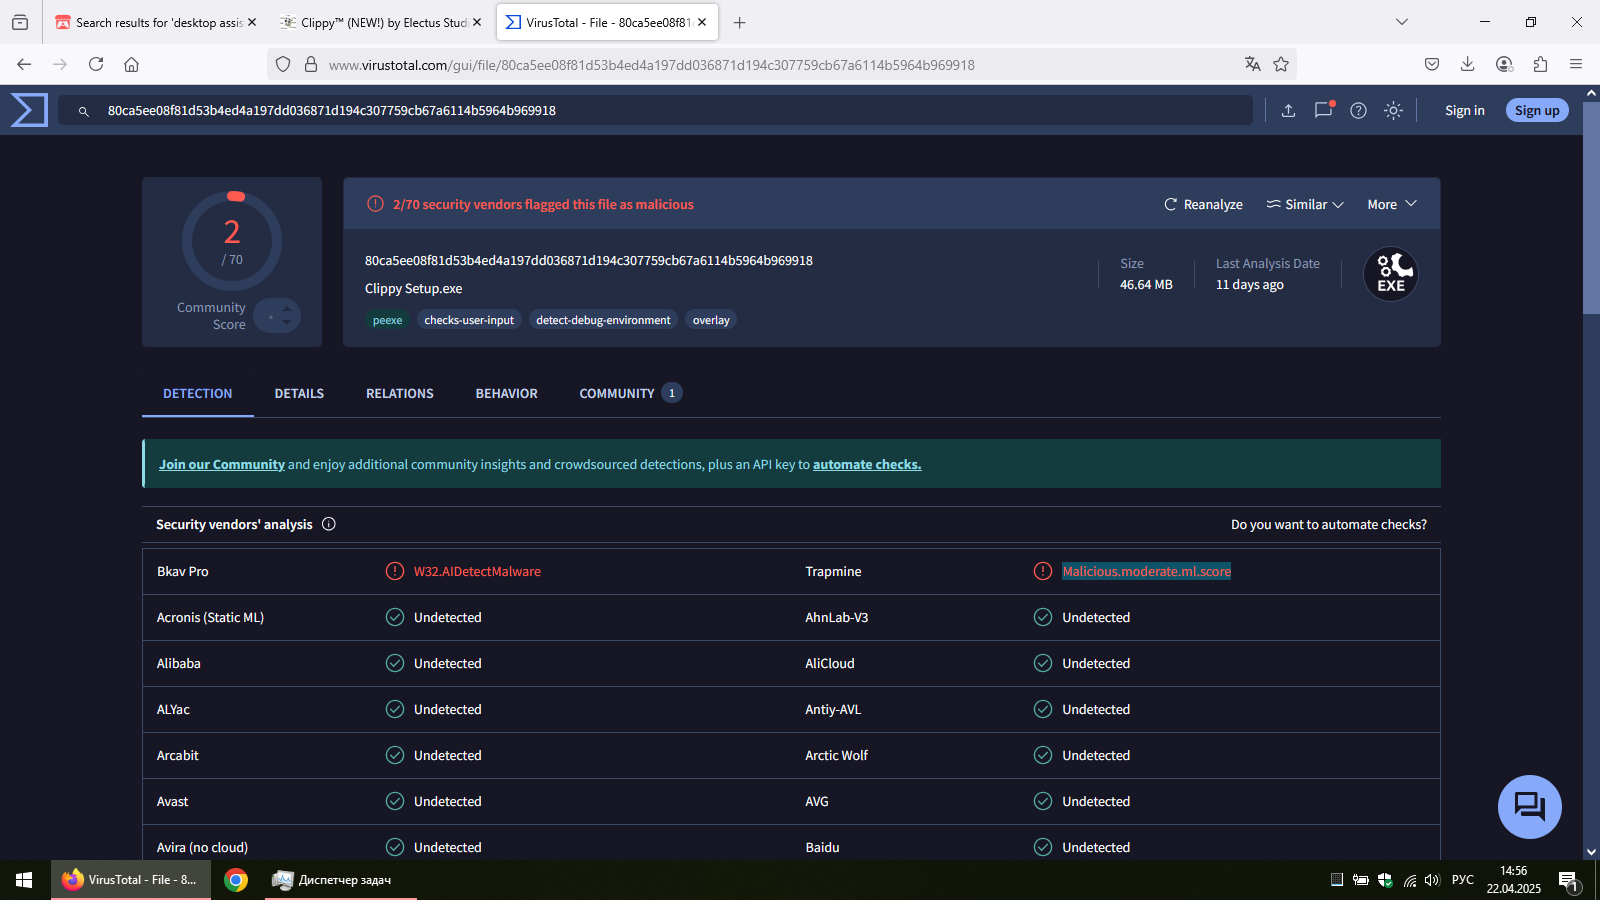The image size is (1600, 900).
Task: Click the VirusTotal logo icon
Action: coord(29,110)
